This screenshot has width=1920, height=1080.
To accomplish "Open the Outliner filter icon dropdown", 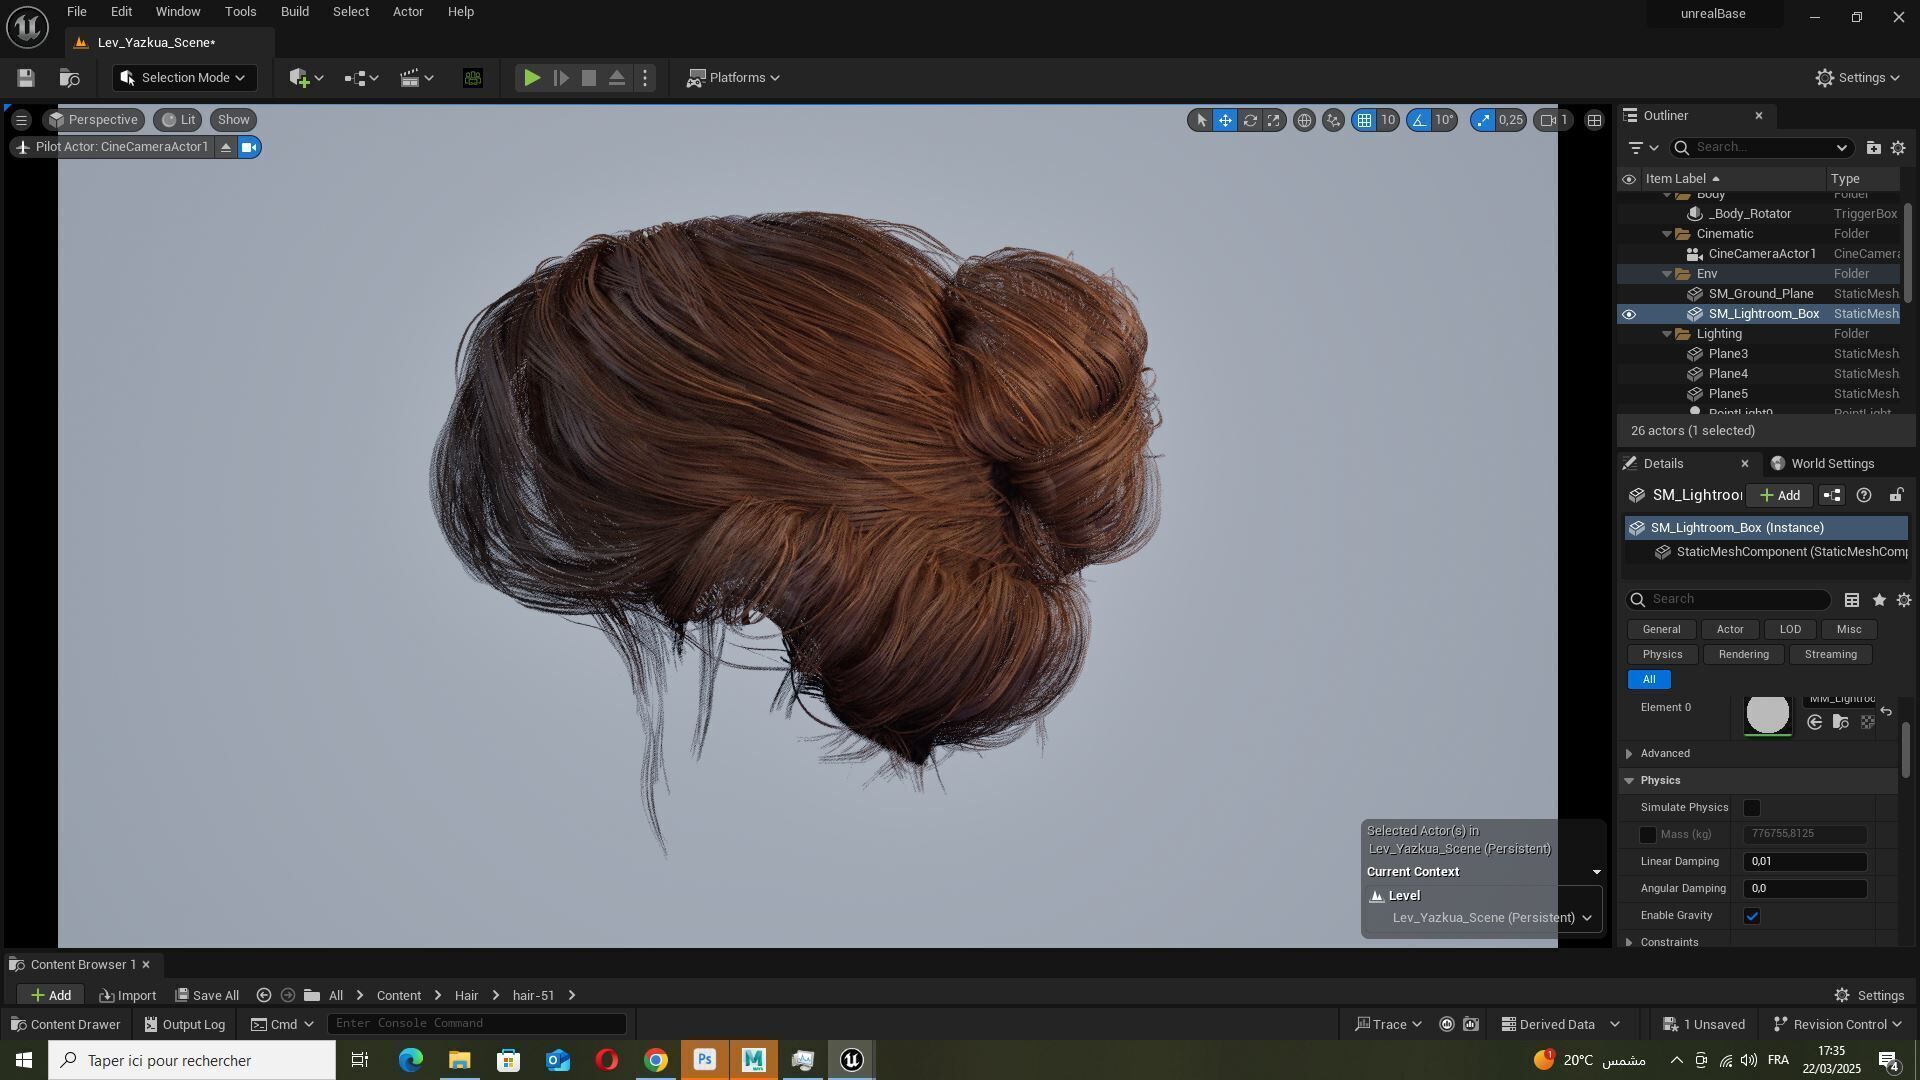I will [x=1643, y=148].
